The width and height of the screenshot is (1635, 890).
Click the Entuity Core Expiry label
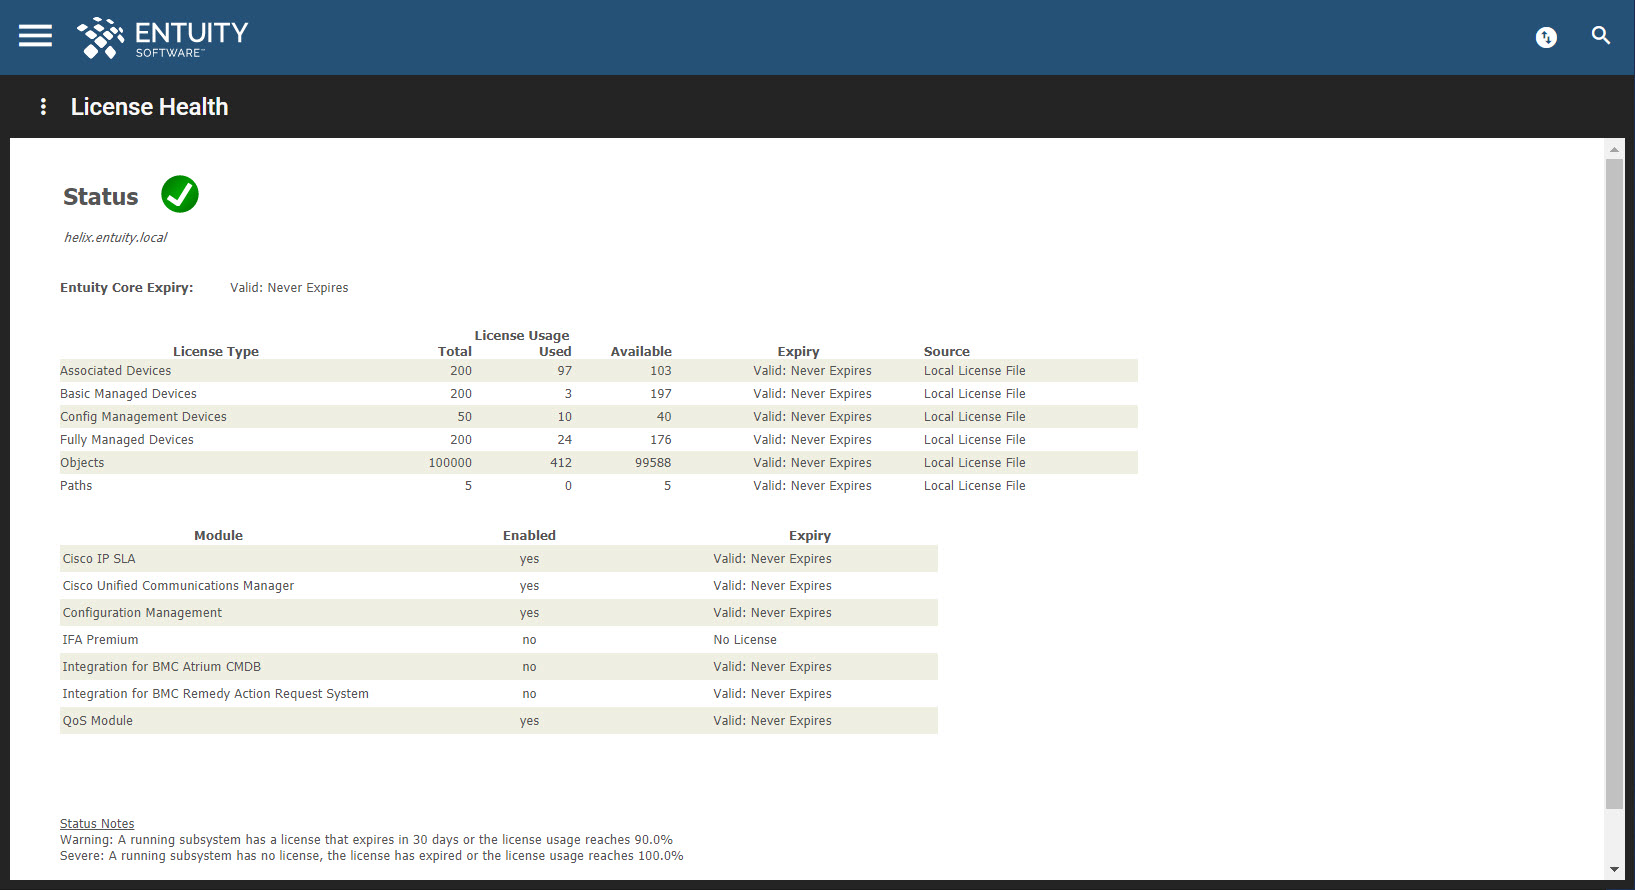[127, 288]
